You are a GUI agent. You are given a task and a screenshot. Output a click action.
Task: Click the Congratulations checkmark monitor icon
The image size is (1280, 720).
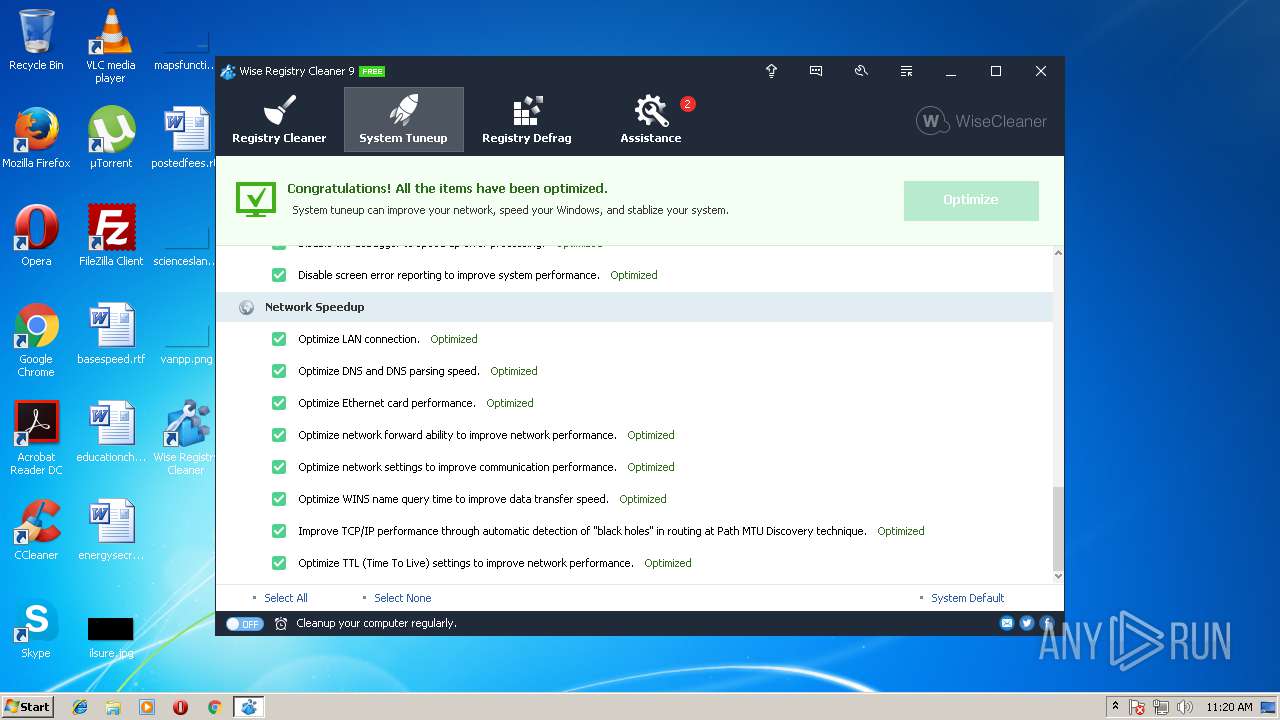click(256, 199)
